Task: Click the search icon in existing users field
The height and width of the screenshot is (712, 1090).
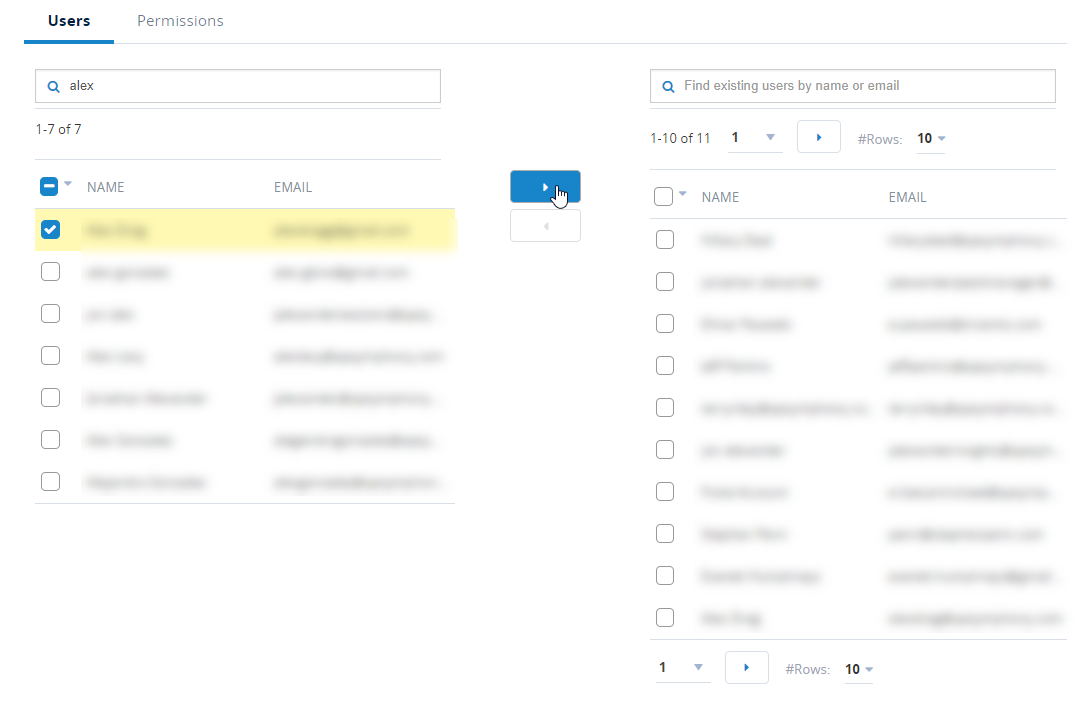Action: click(668, 87)
